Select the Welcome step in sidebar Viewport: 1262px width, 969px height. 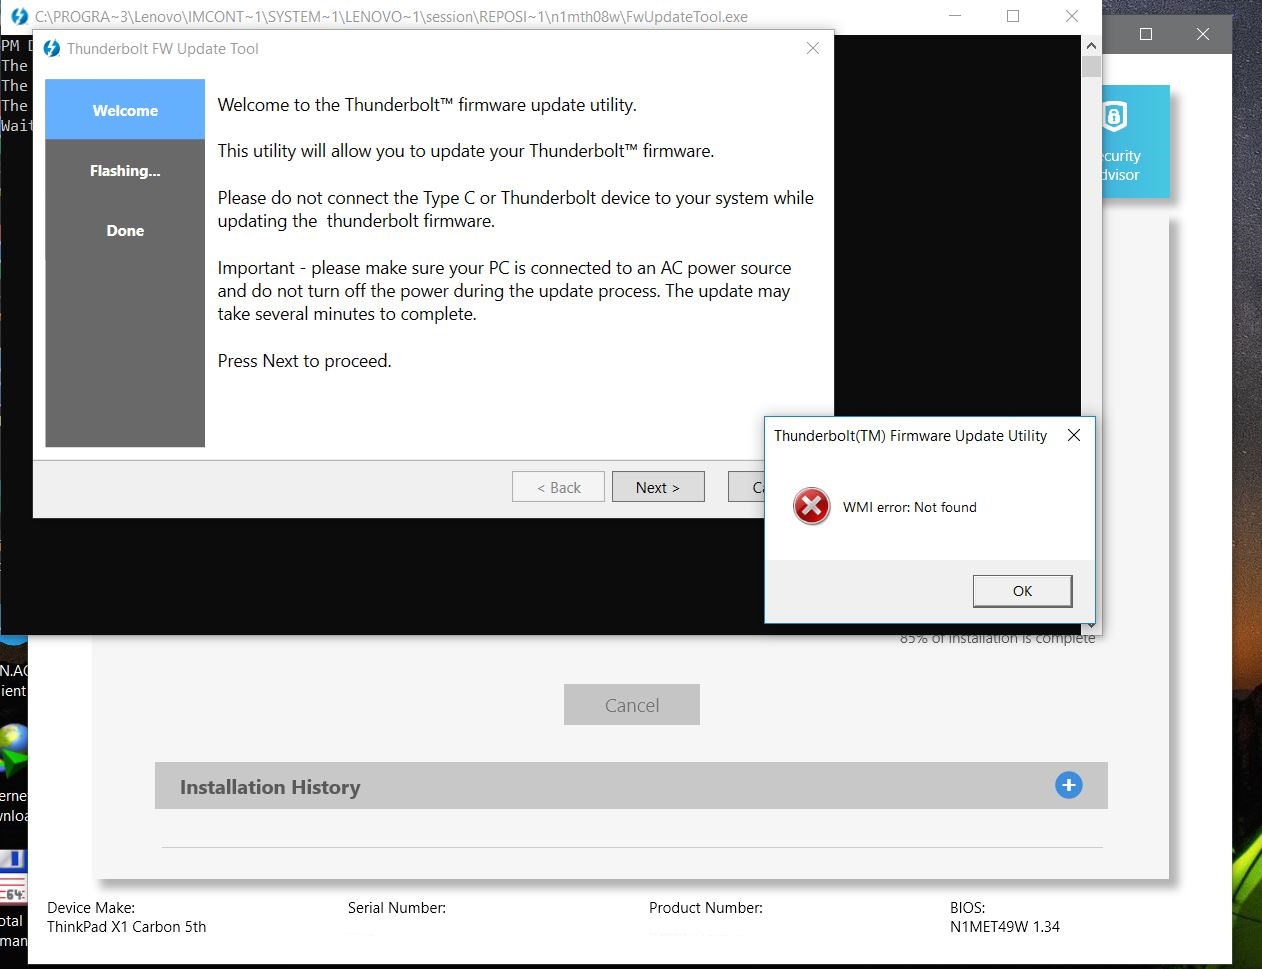pos(125,110)
